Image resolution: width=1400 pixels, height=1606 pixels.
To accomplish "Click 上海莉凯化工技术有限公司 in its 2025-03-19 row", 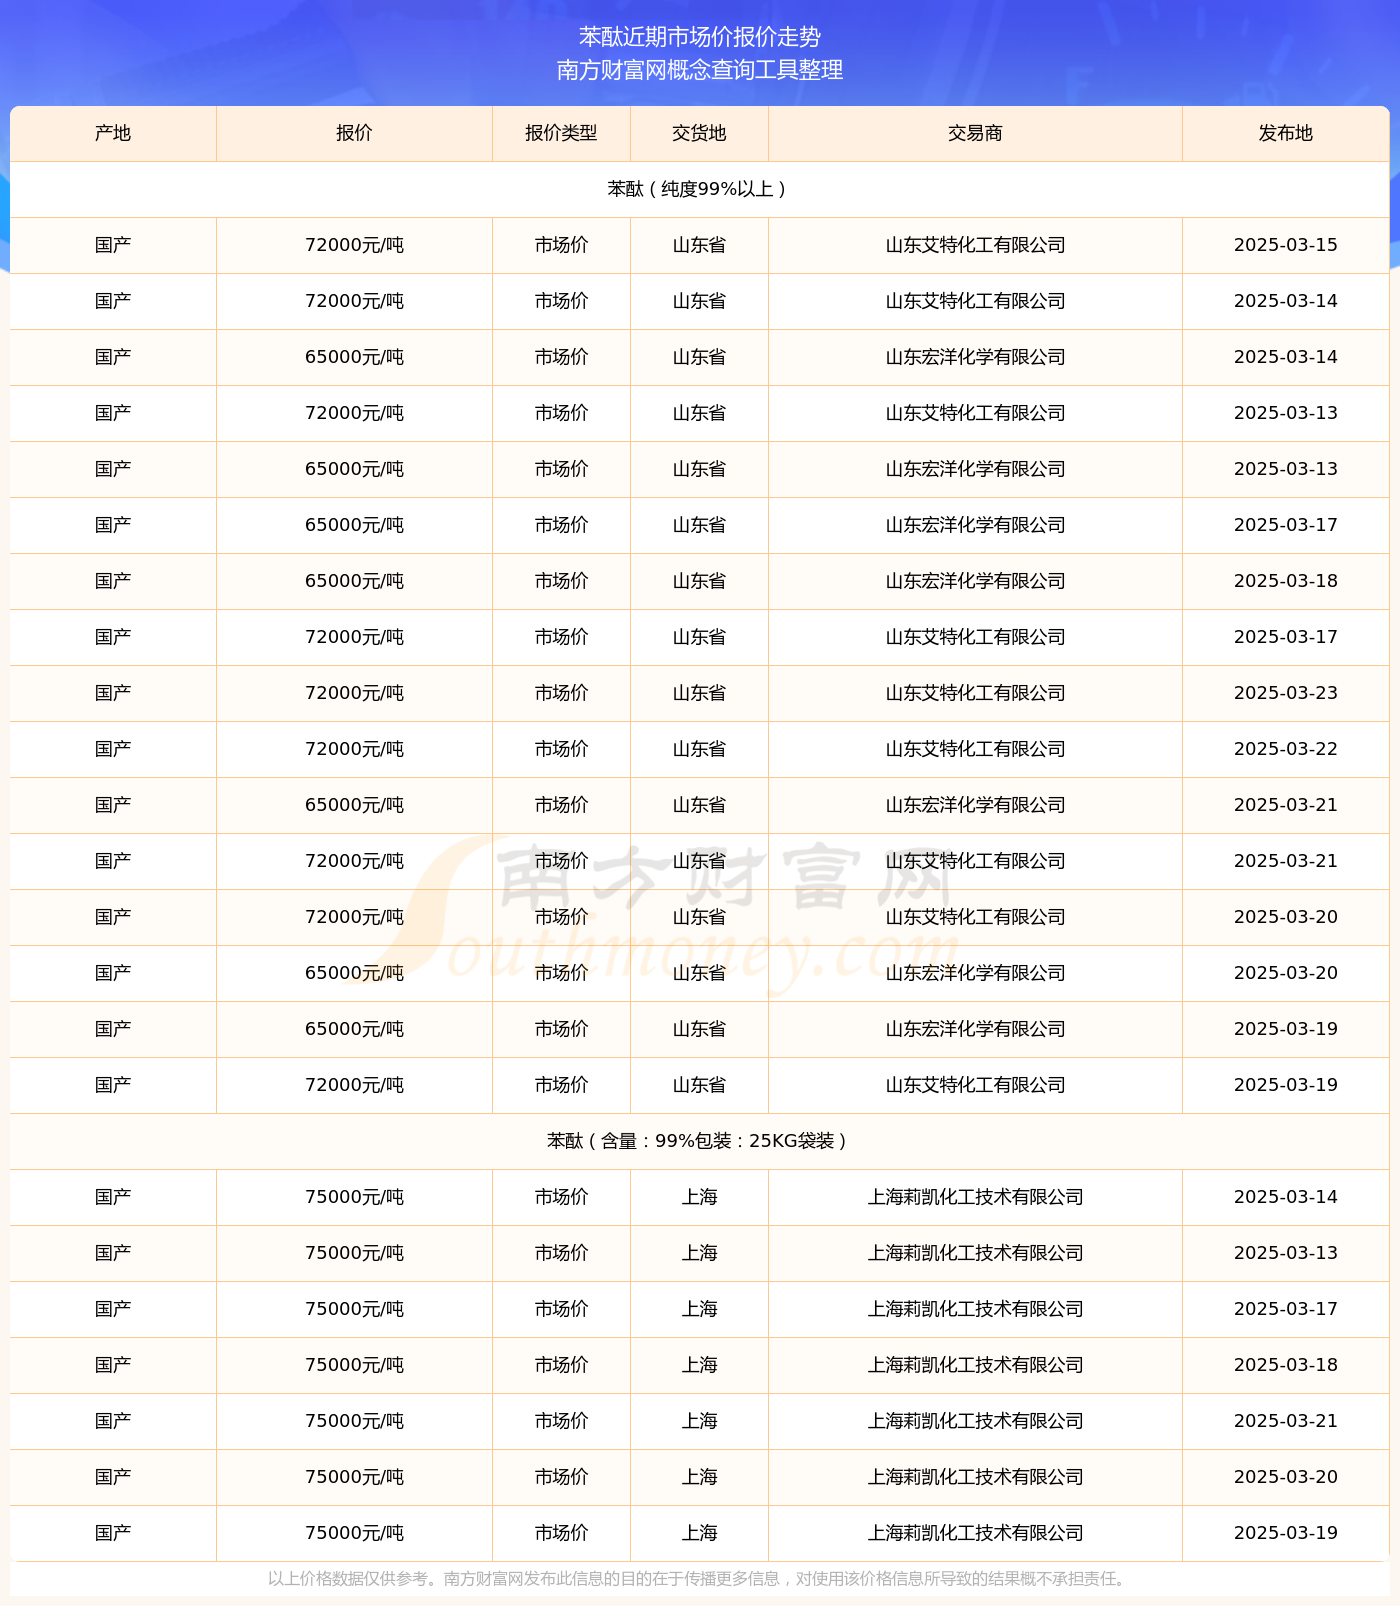I will pos(975,1533).
